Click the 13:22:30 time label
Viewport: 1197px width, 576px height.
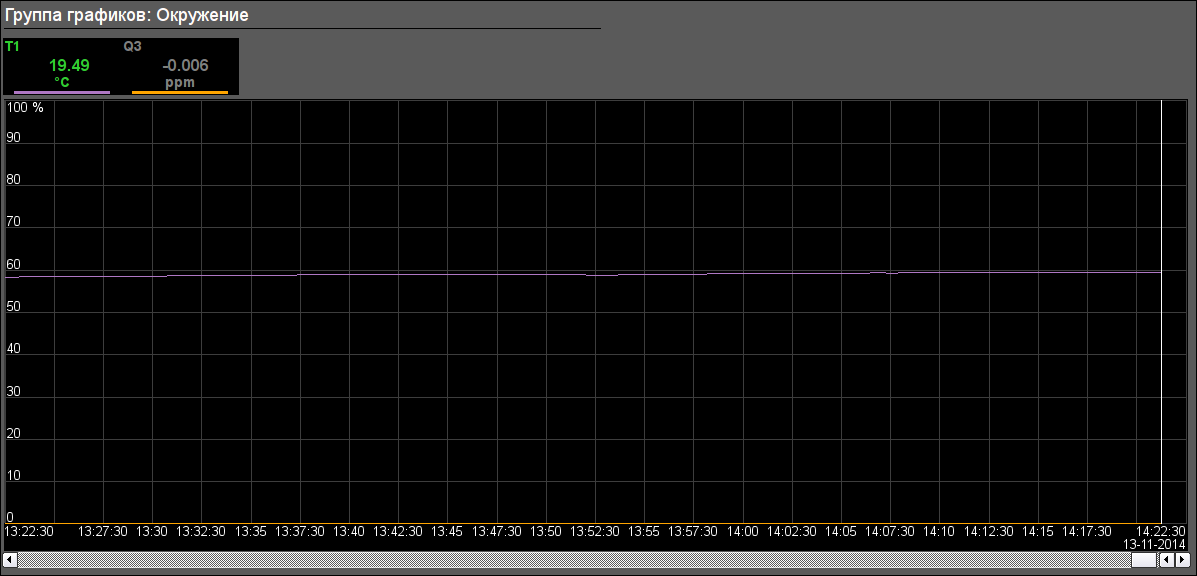[29, 531]
